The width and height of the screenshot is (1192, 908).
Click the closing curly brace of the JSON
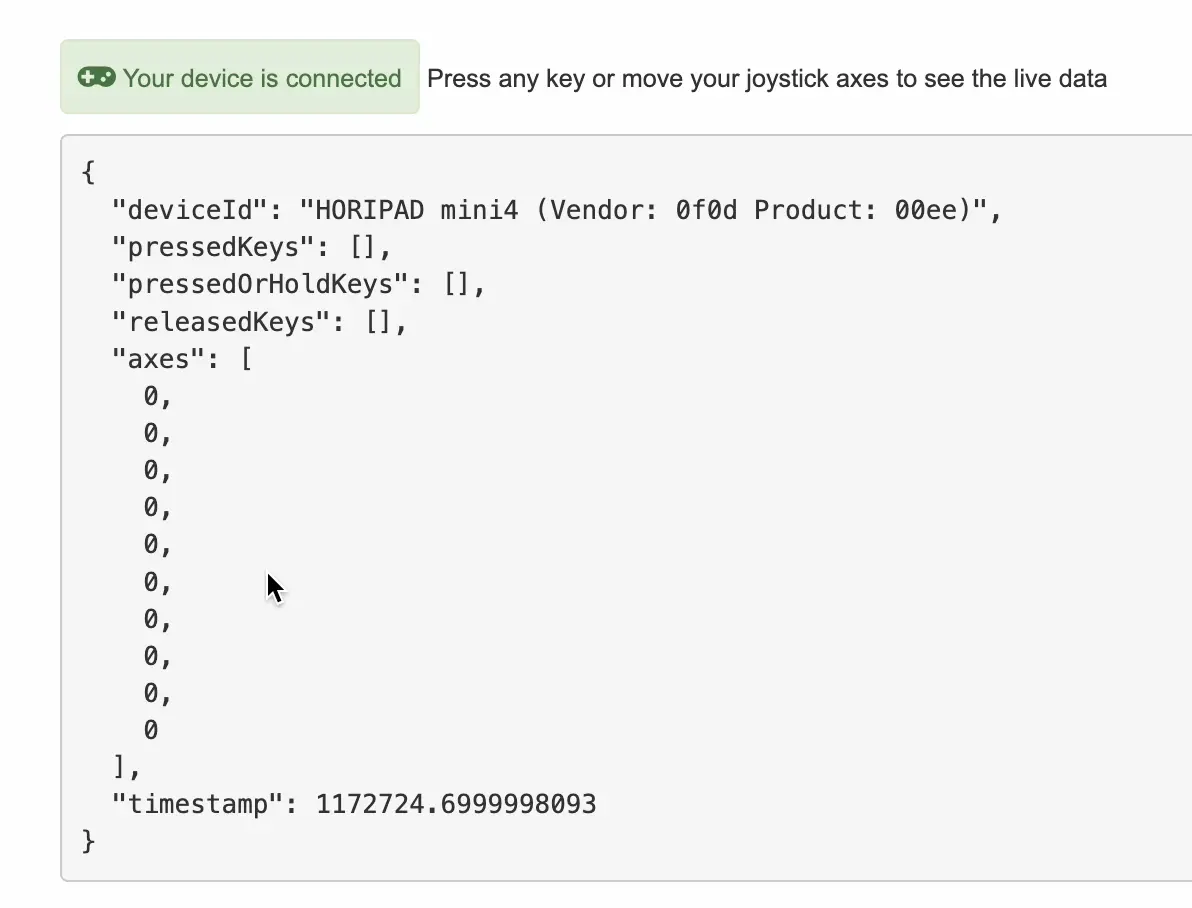coord(88,841)
